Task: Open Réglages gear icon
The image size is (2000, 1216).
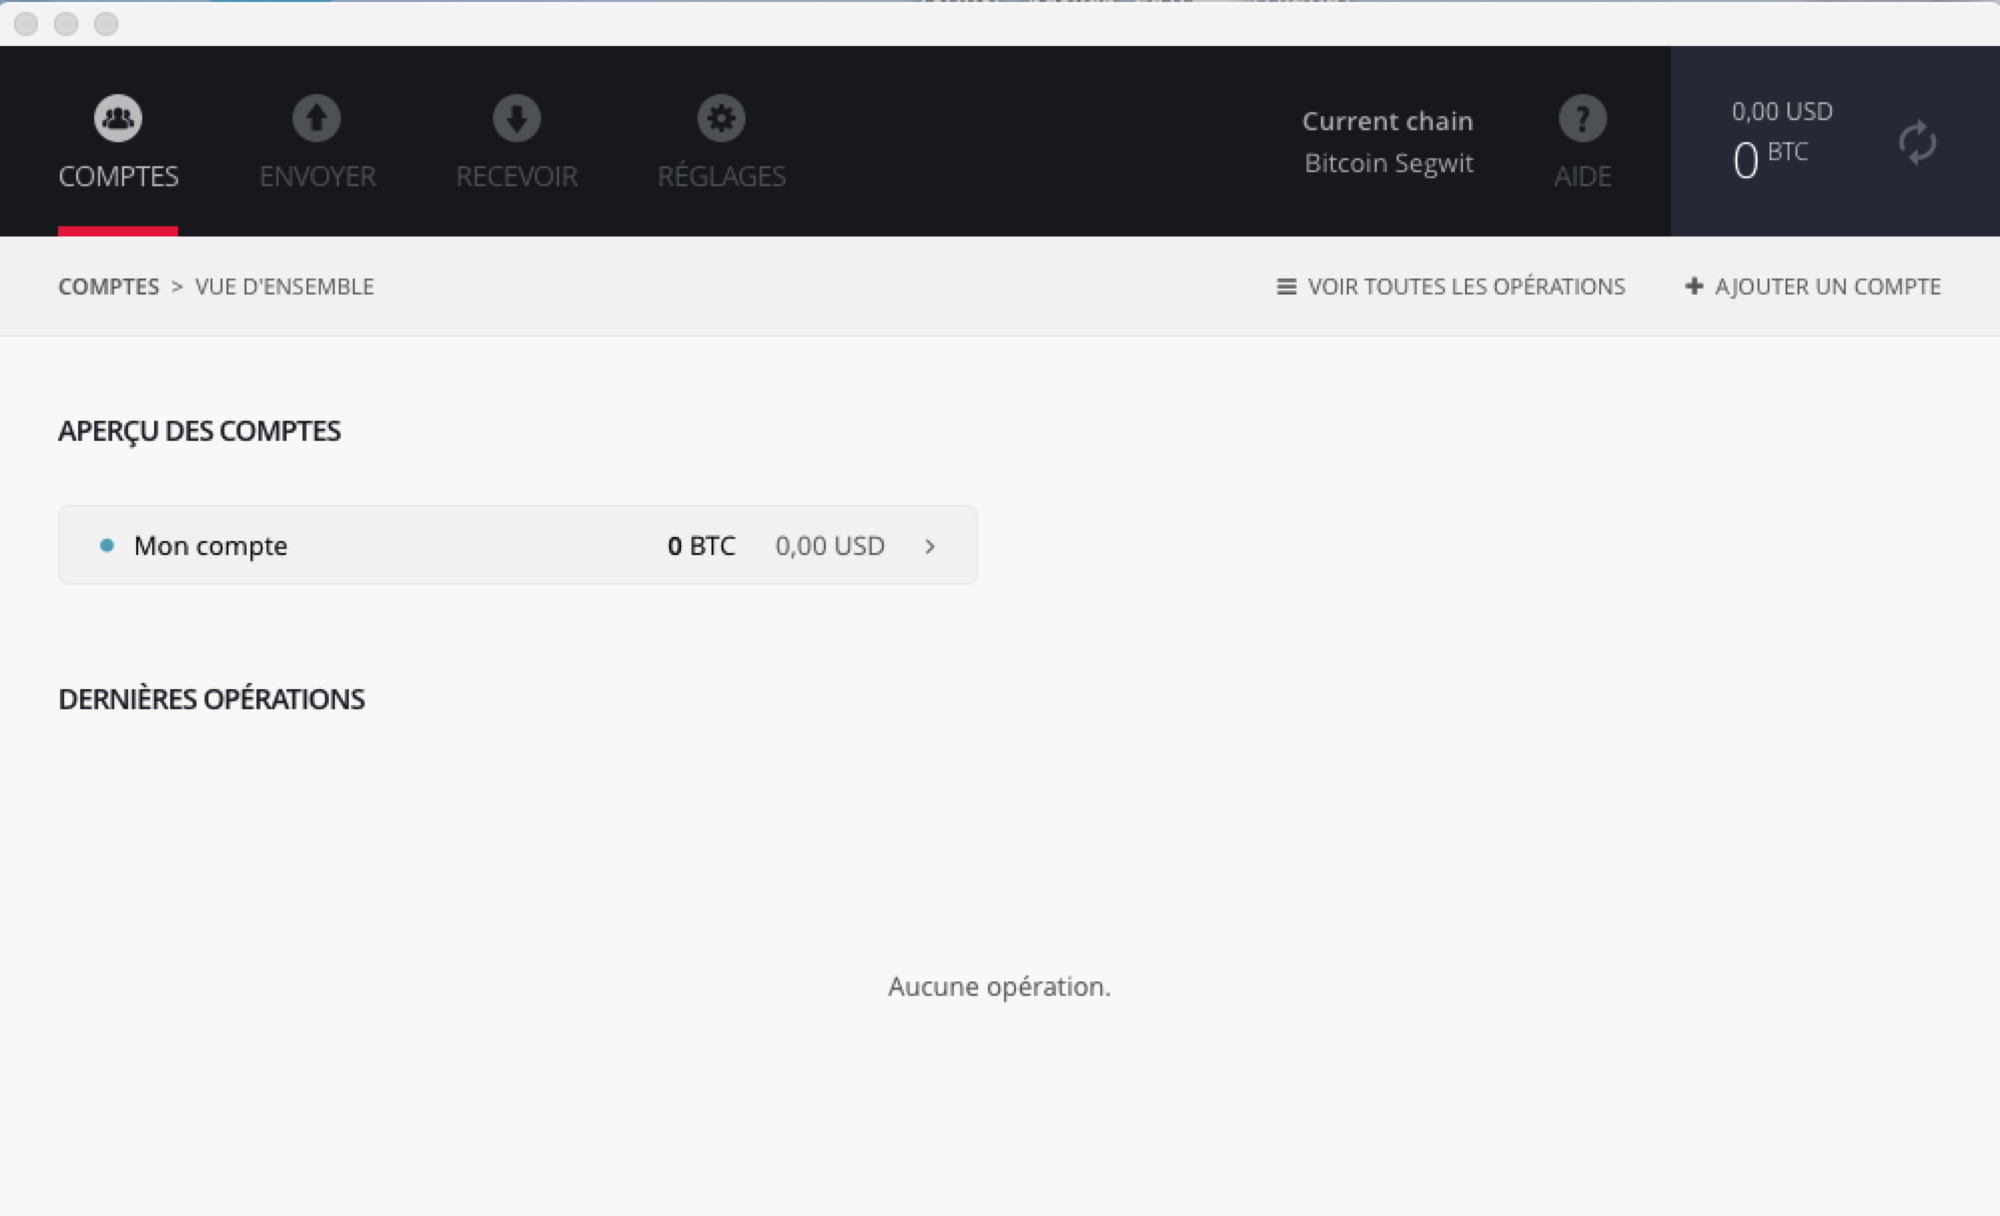Action: [721, 118]
